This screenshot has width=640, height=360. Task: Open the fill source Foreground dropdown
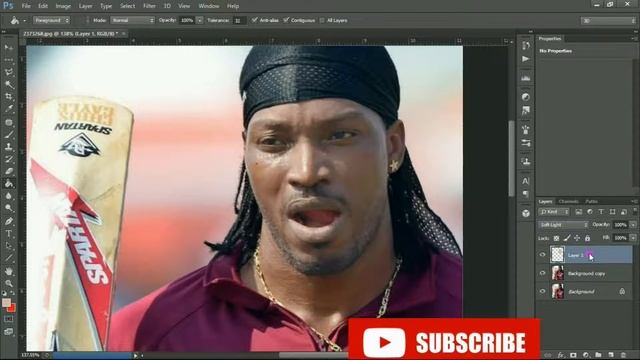point(51,20)
